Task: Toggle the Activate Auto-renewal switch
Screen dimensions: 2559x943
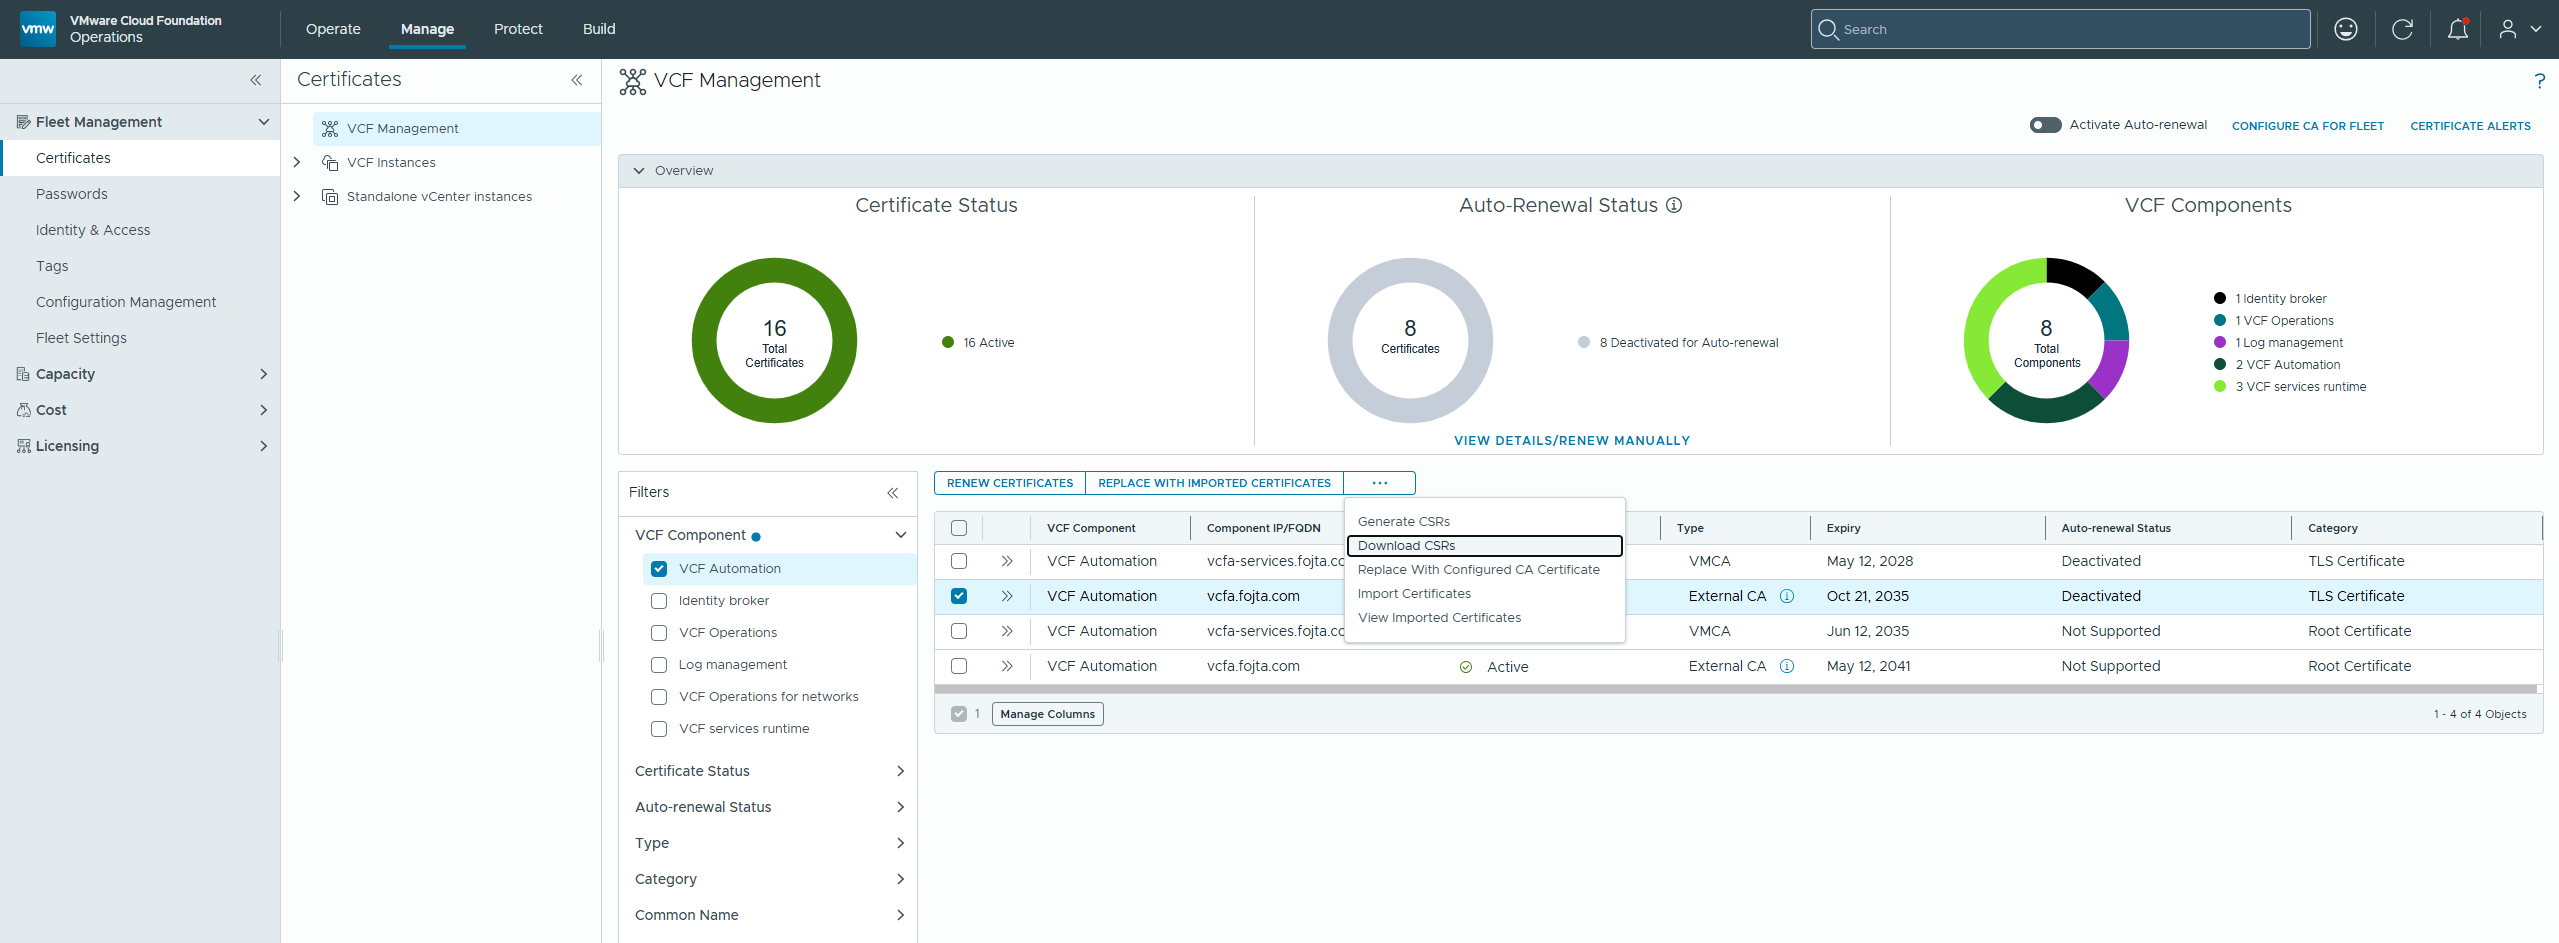Action: (x=2045, y=125)
